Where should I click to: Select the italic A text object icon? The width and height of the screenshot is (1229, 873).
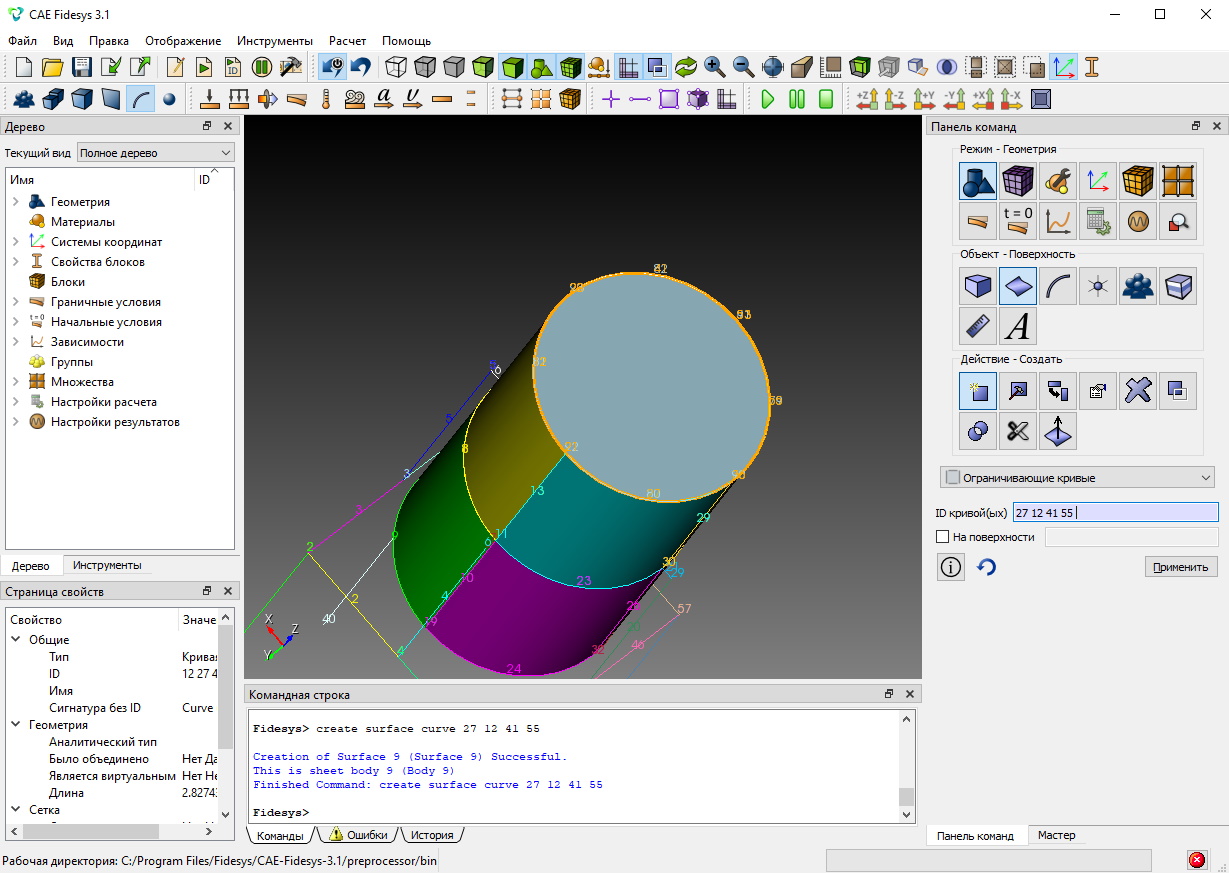click(x=1018, y=327)
